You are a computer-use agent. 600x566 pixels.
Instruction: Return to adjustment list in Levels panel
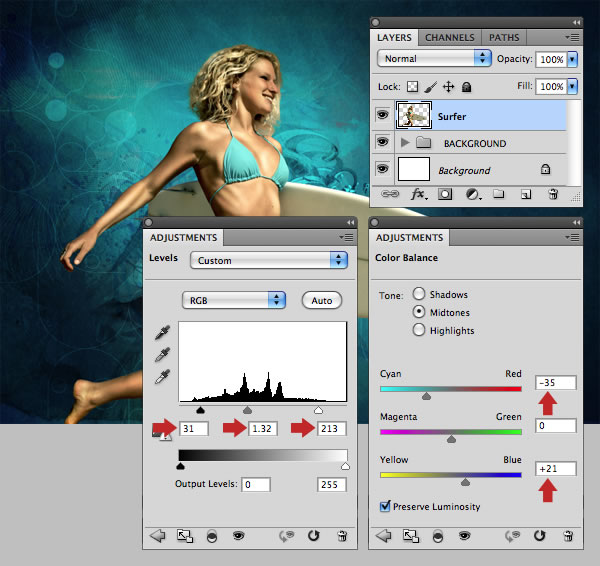(157, 535)
